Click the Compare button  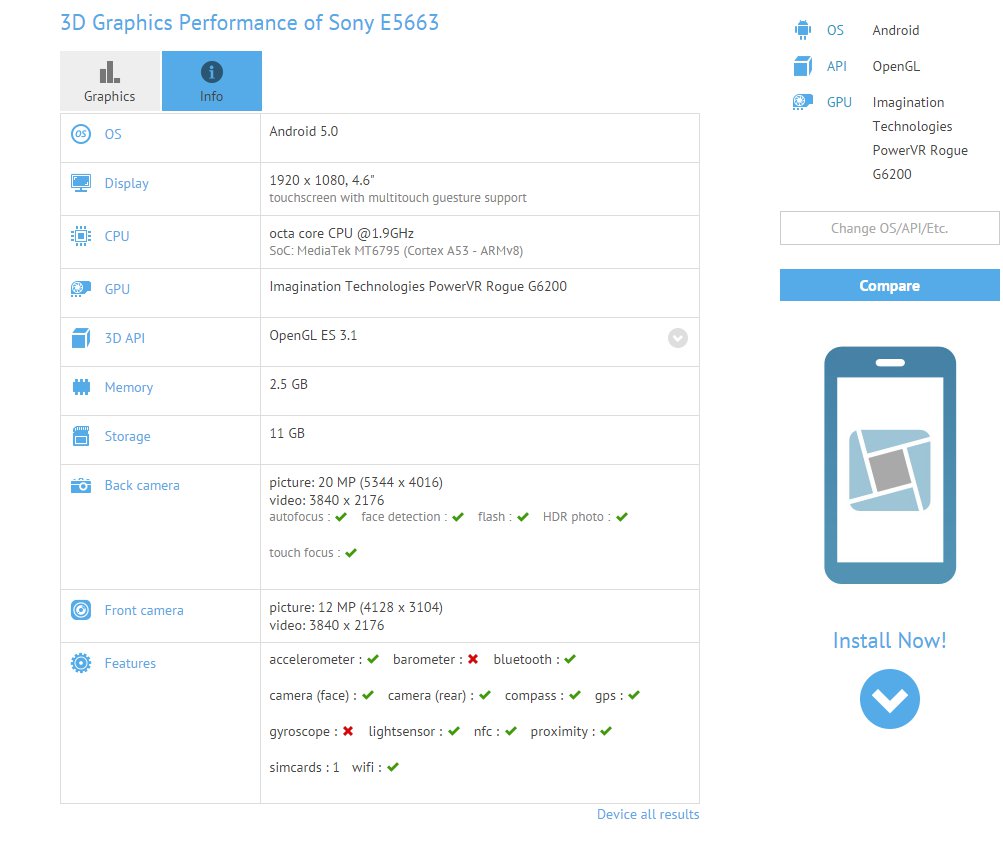click(889, 285)
